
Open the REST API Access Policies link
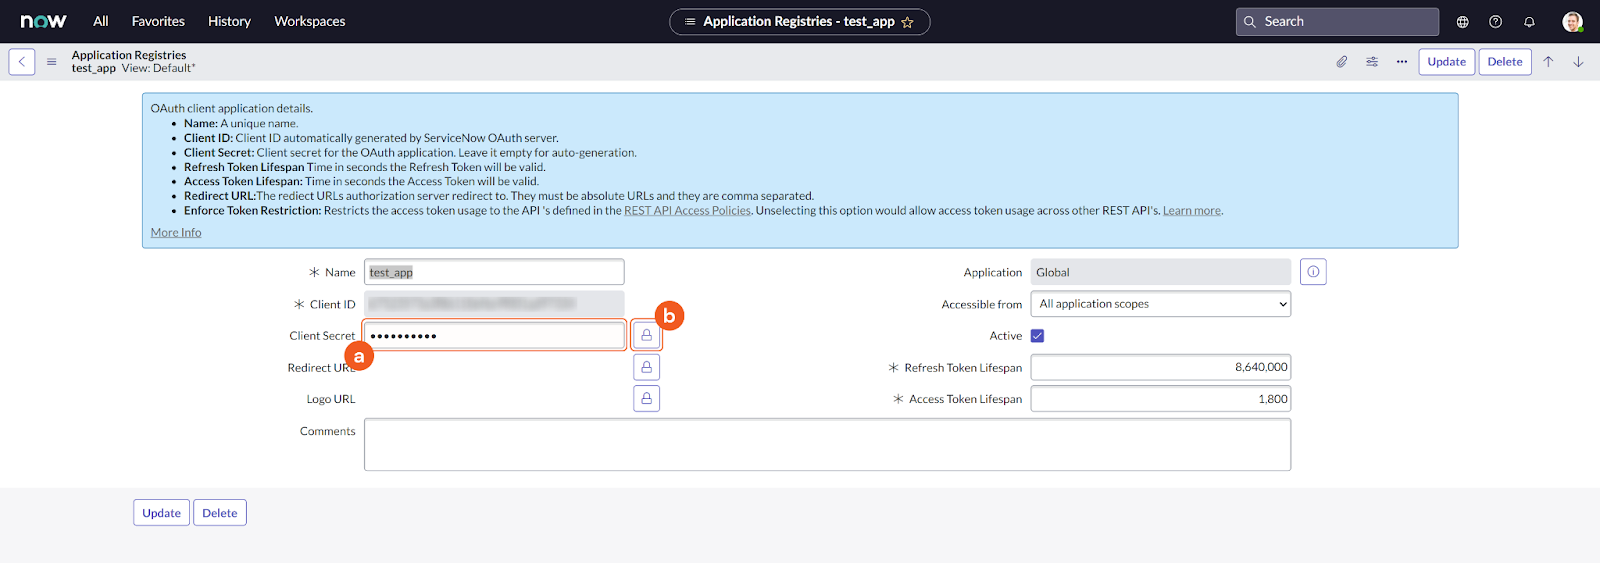(687, 211)
